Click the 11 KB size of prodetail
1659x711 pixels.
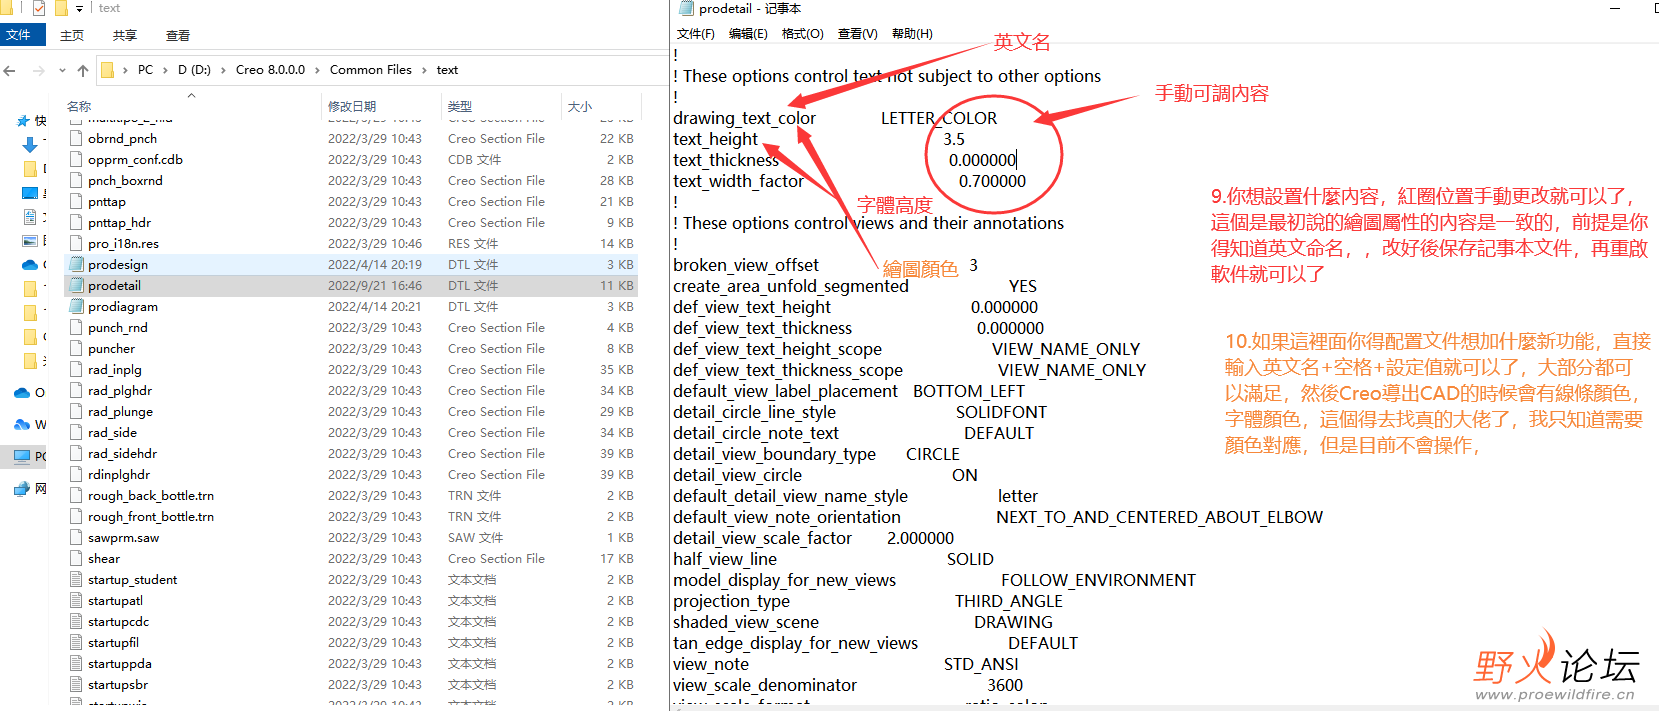click(x=617, y=286)
